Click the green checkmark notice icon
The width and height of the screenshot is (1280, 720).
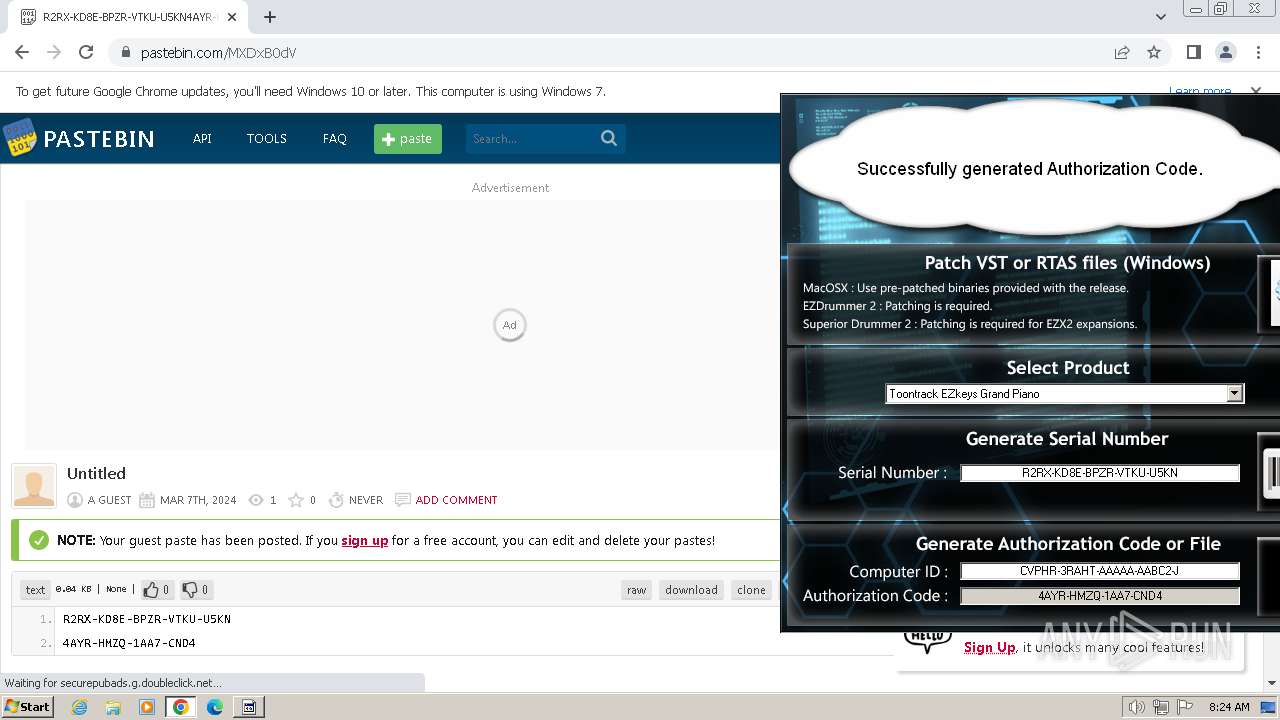39,540
